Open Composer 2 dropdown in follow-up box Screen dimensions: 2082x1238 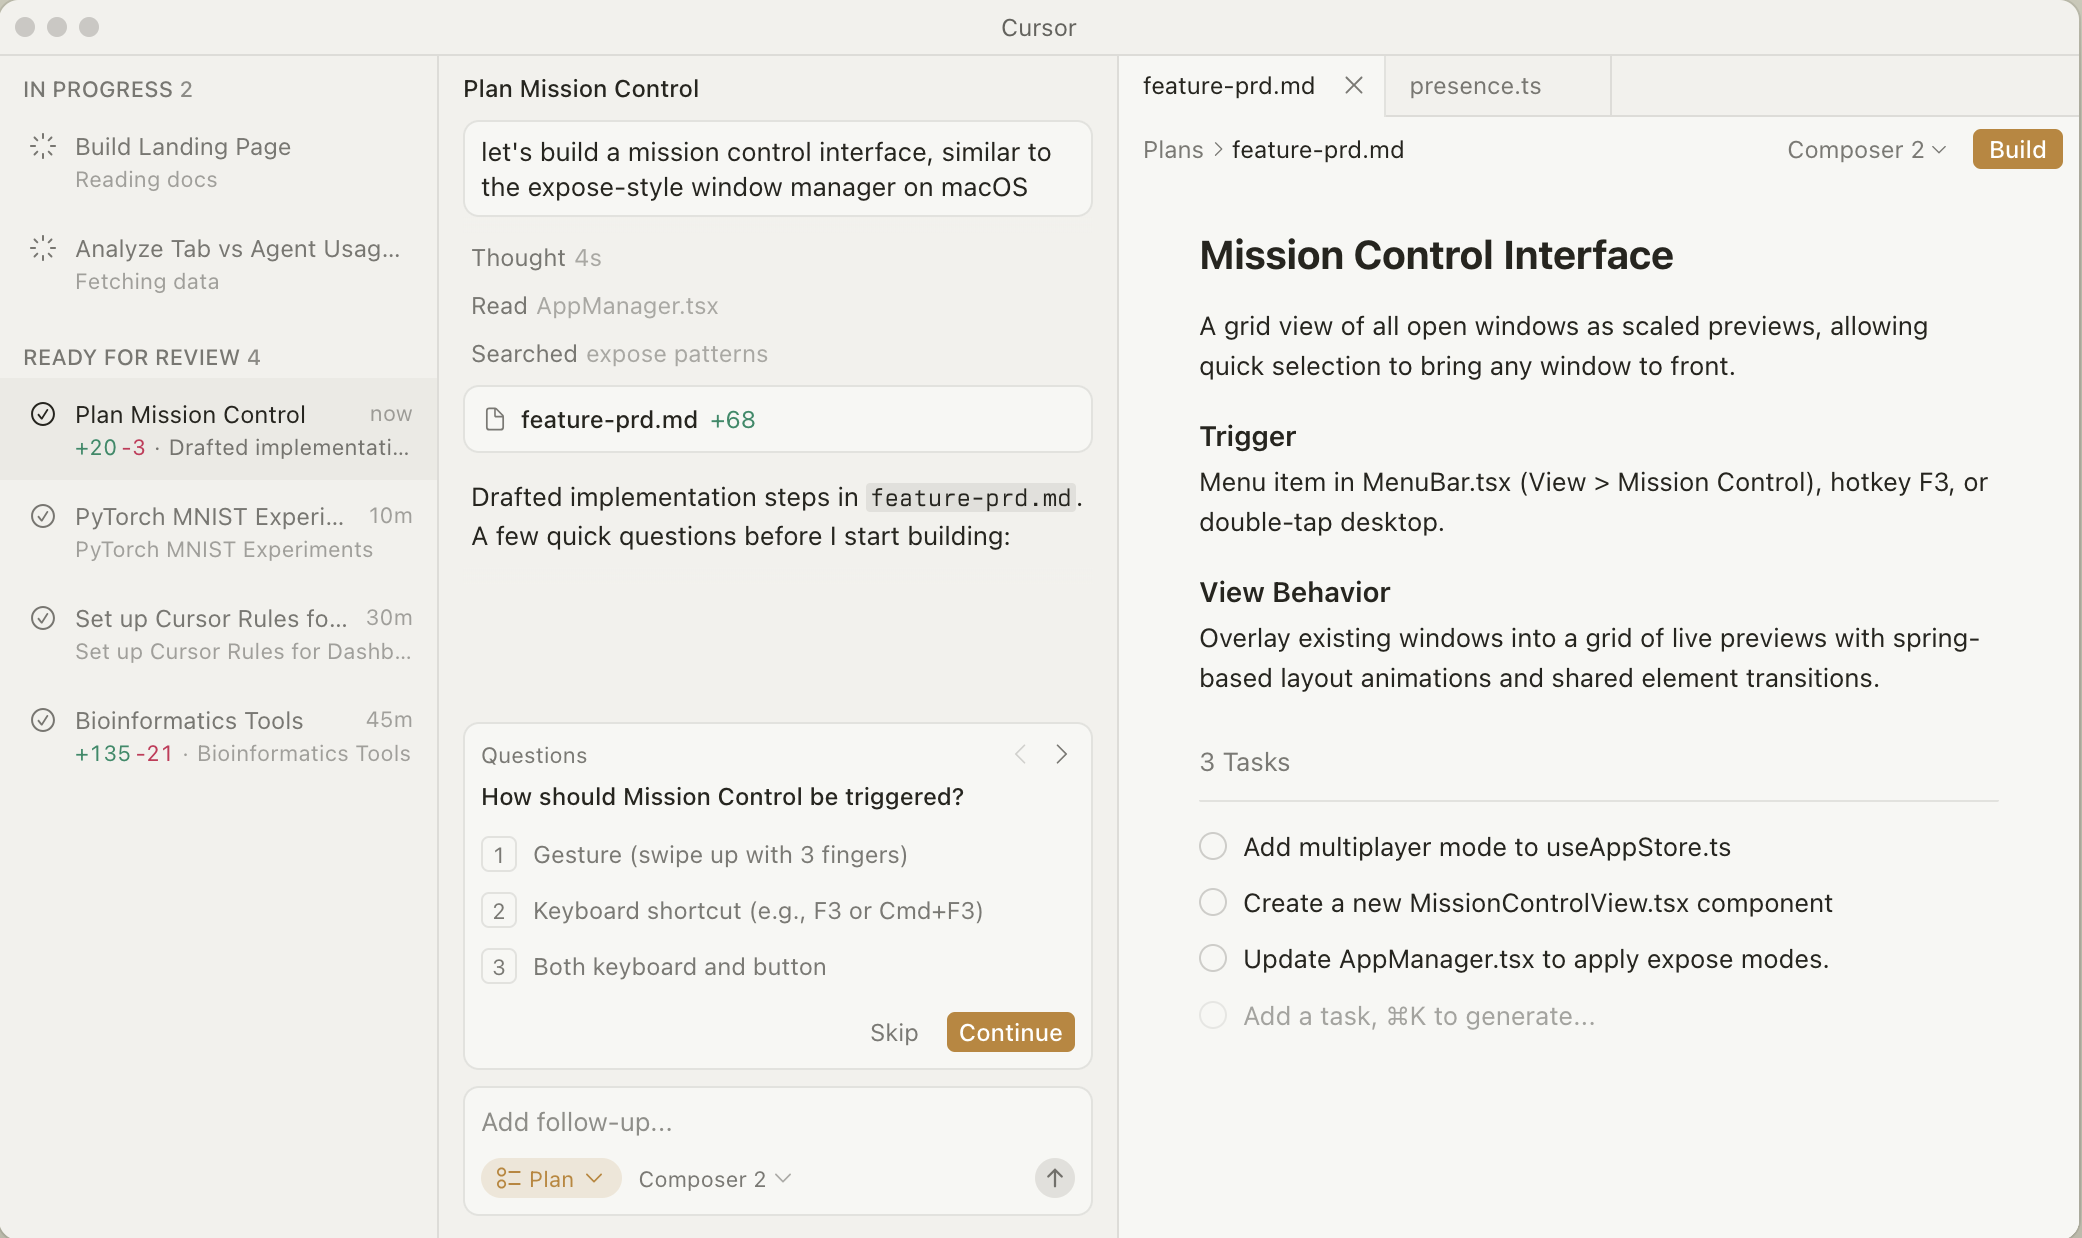tap(715, 1179)
